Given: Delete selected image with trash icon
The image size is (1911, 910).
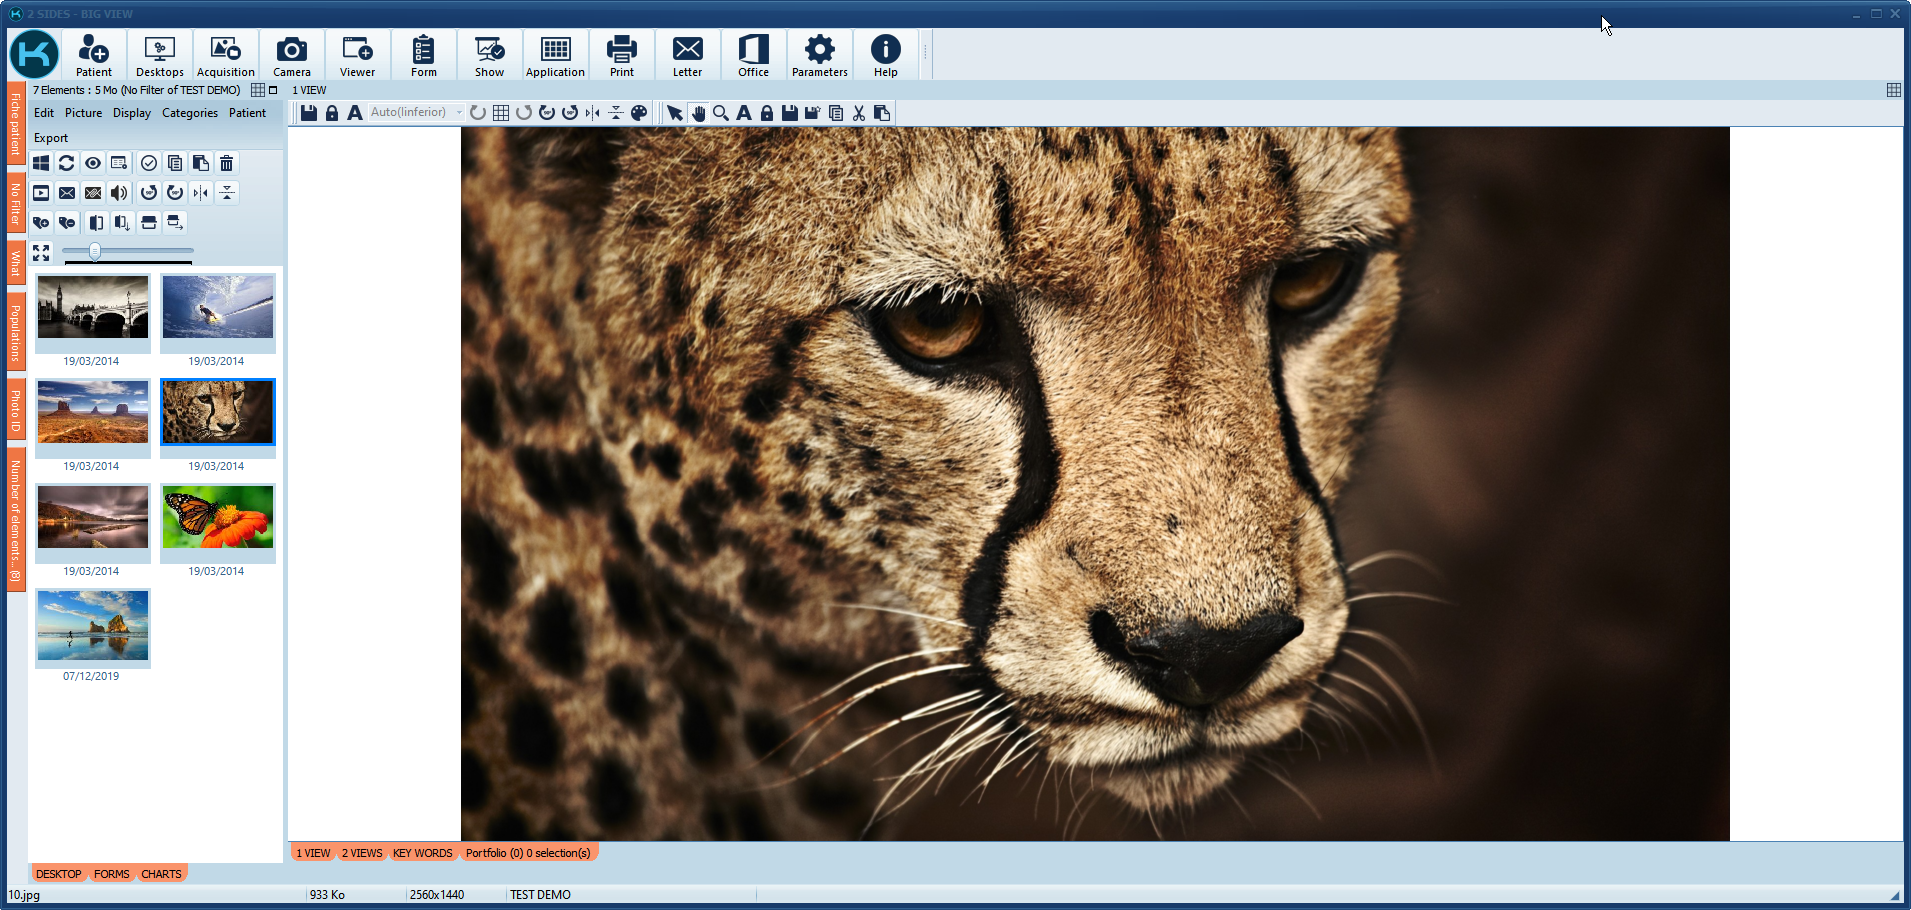Looking at the screenshot, I should point(227,163).
